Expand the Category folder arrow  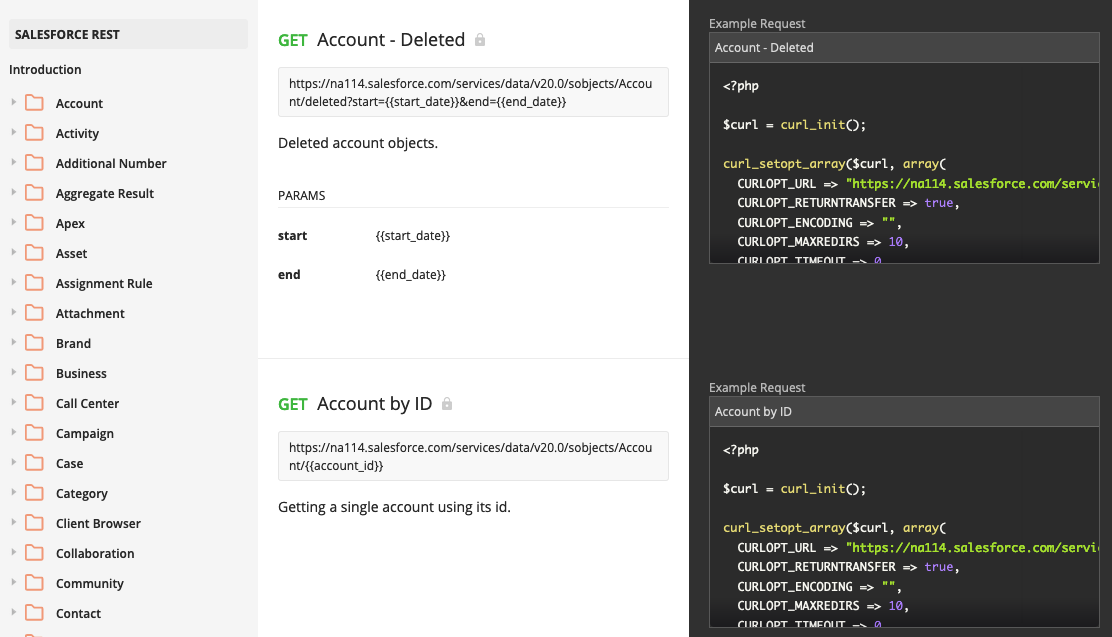coord(13,492)
